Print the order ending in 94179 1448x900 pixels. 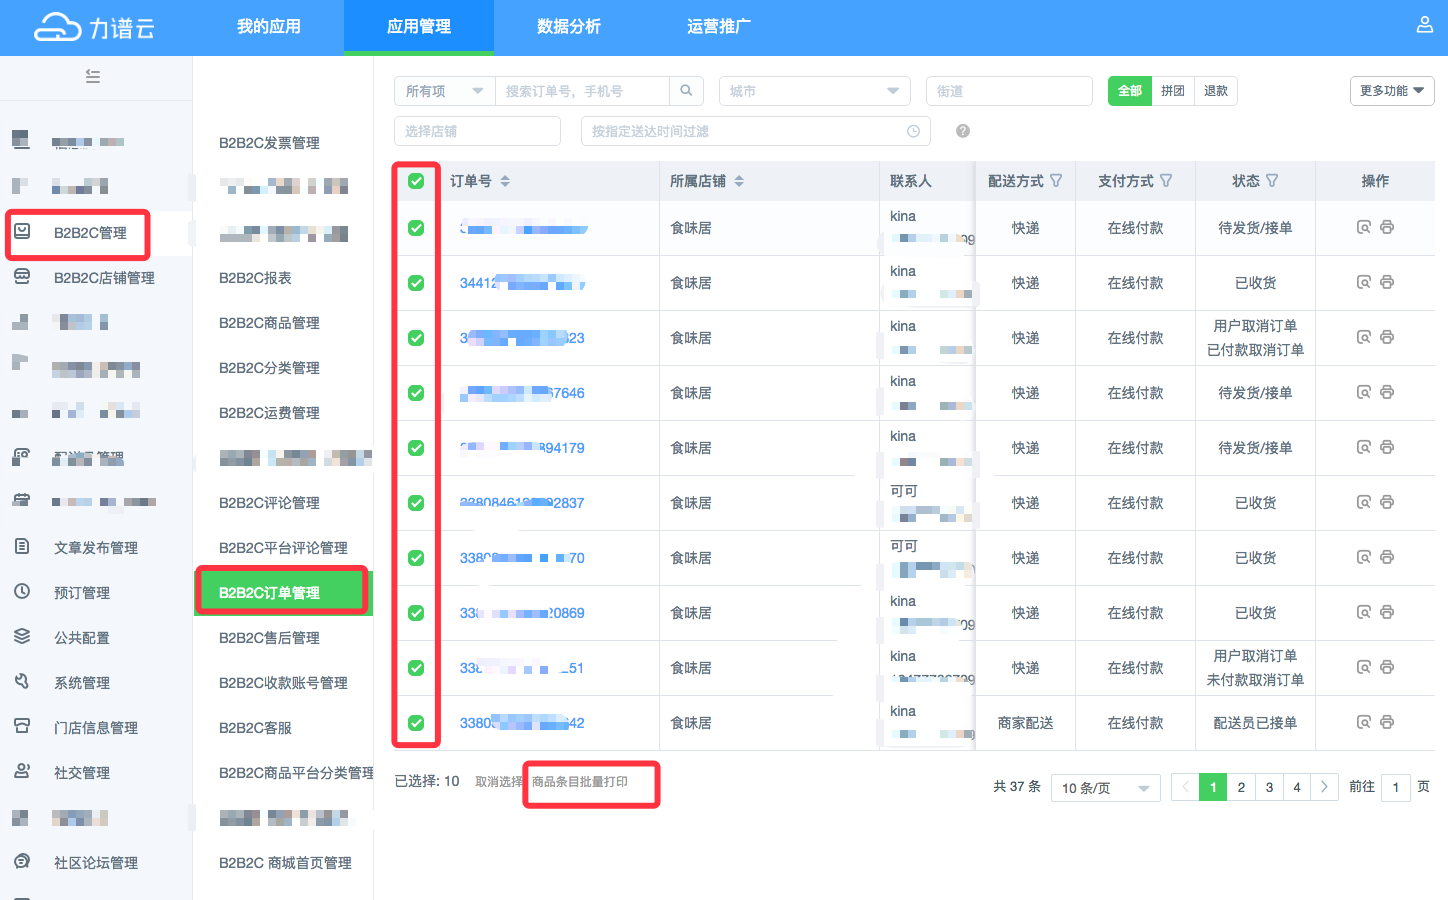(1387, 447)
